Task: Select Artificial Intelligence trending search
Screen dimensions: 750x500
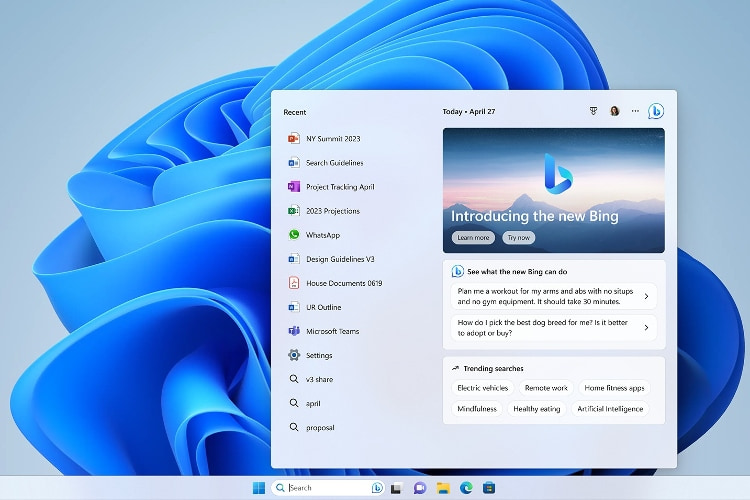Action: (610, 409)
